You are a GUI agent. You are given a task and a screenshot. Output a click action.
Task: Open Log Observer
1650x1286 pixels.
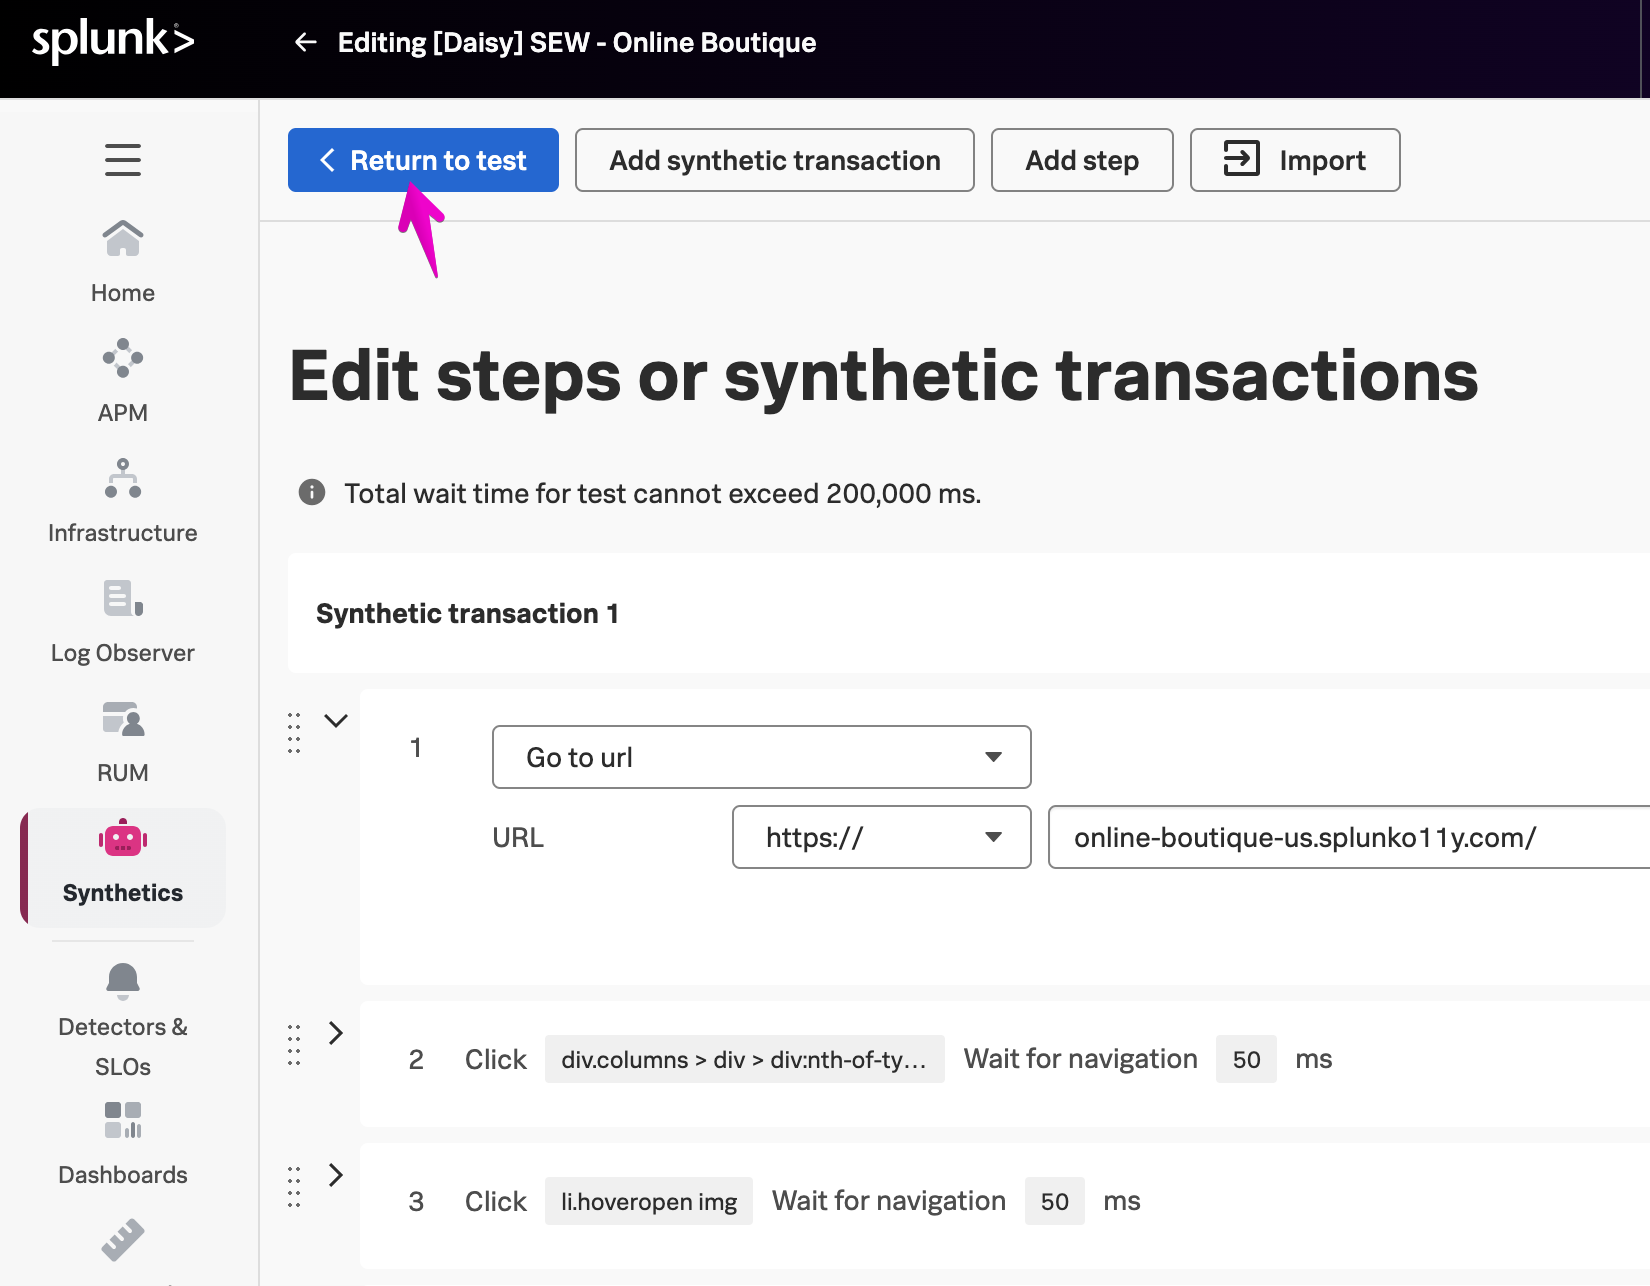click(122, 620)
